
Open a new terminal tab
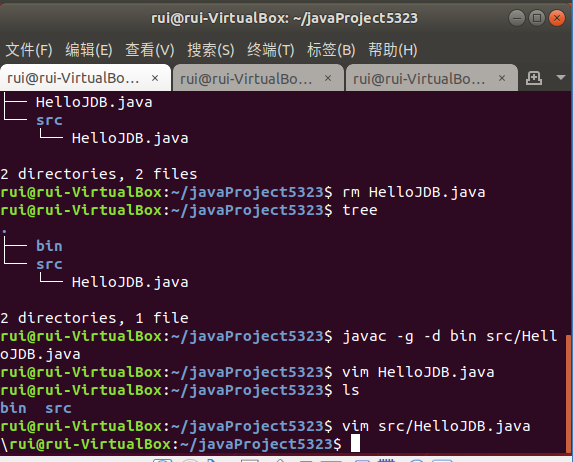tap(534, 78)
